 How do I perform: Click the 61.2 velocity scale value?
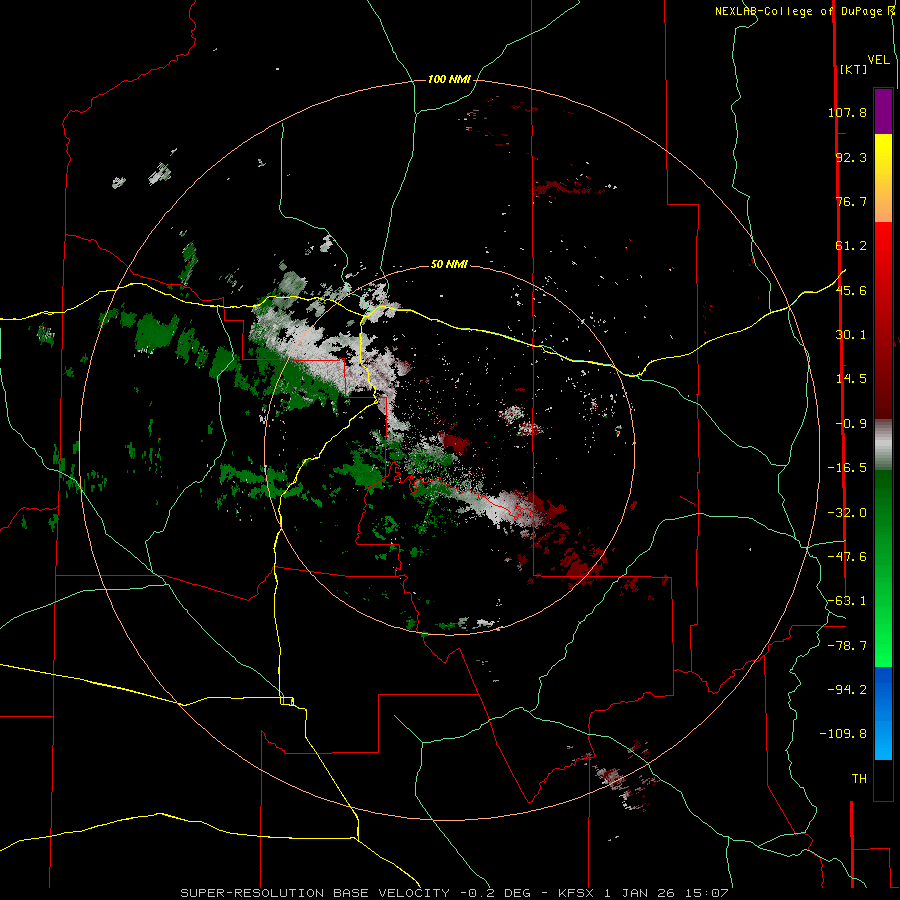(851, 246)
